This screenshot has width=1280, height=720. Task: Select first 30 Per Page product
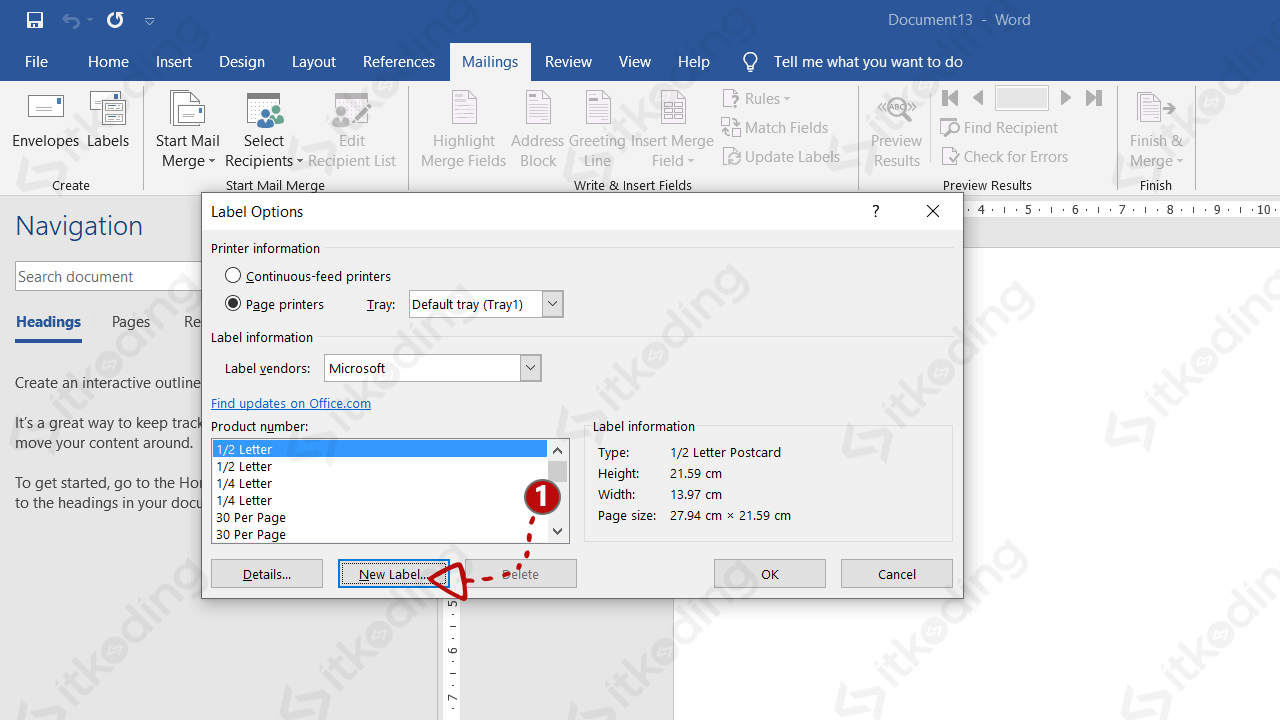(x=380, y=517)
